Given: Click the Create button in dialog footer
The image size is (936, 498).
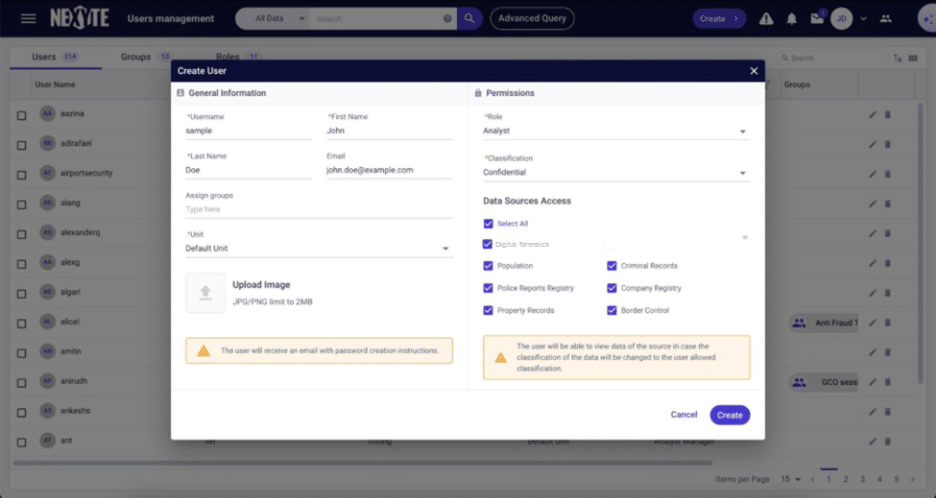Looking at the screenshot, I should [729, 415].
